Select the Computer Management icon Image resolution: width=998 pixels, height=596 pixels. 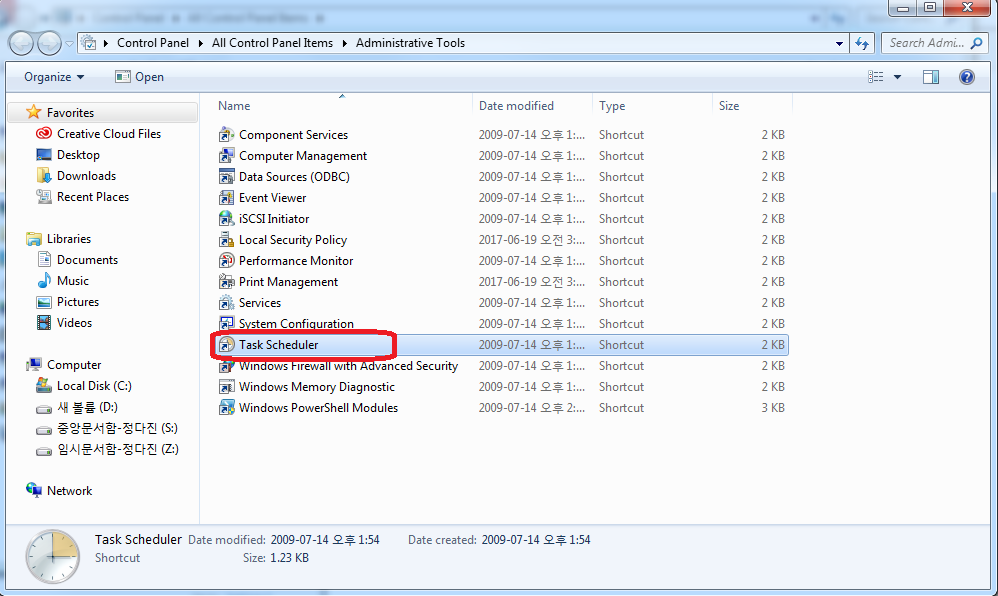(x=226, y=156)
